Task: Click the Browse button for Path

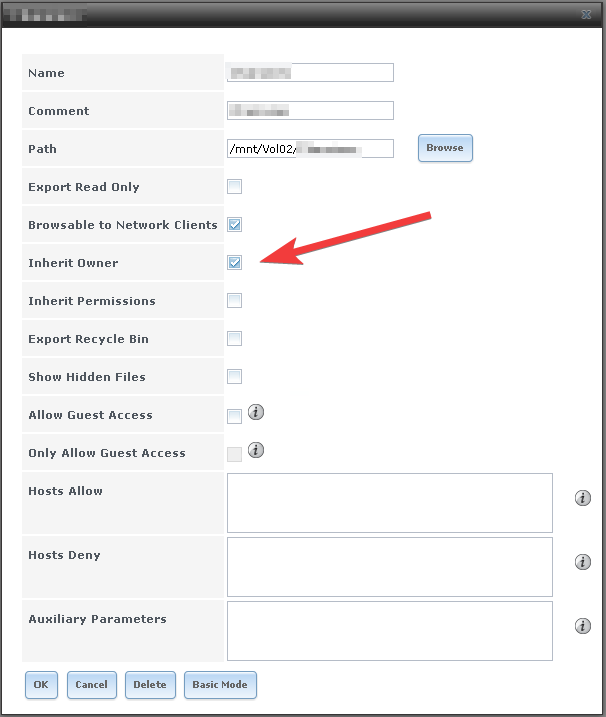Action: 445,148
